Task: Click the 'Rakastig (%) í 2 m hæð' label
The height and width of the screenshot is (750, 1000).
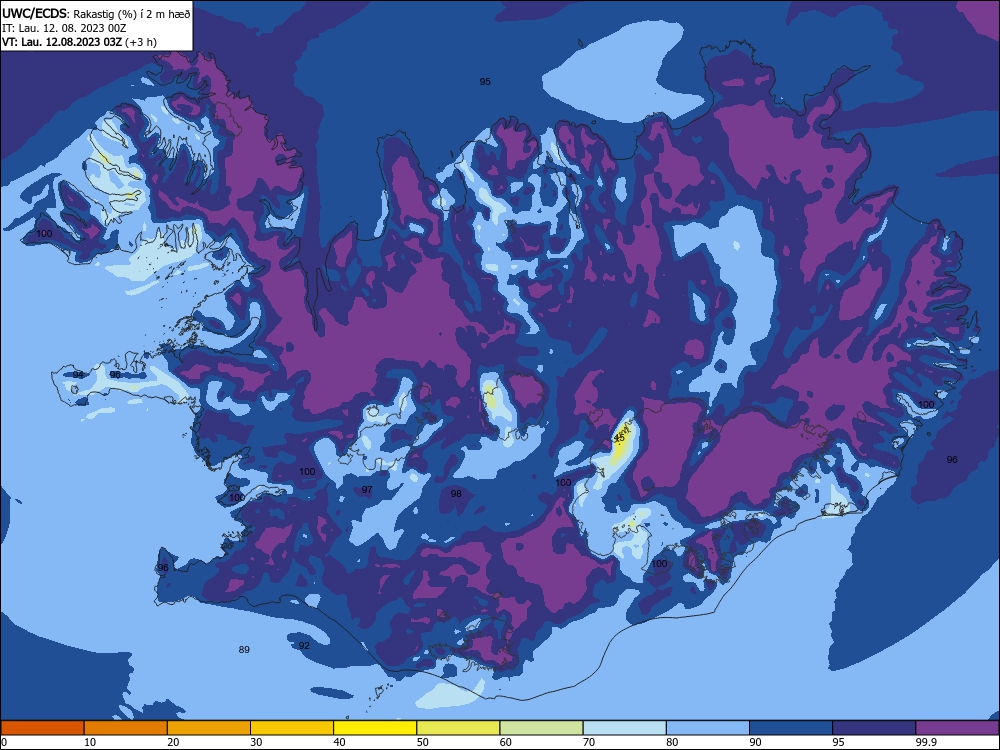Action: tap(132, 13)
